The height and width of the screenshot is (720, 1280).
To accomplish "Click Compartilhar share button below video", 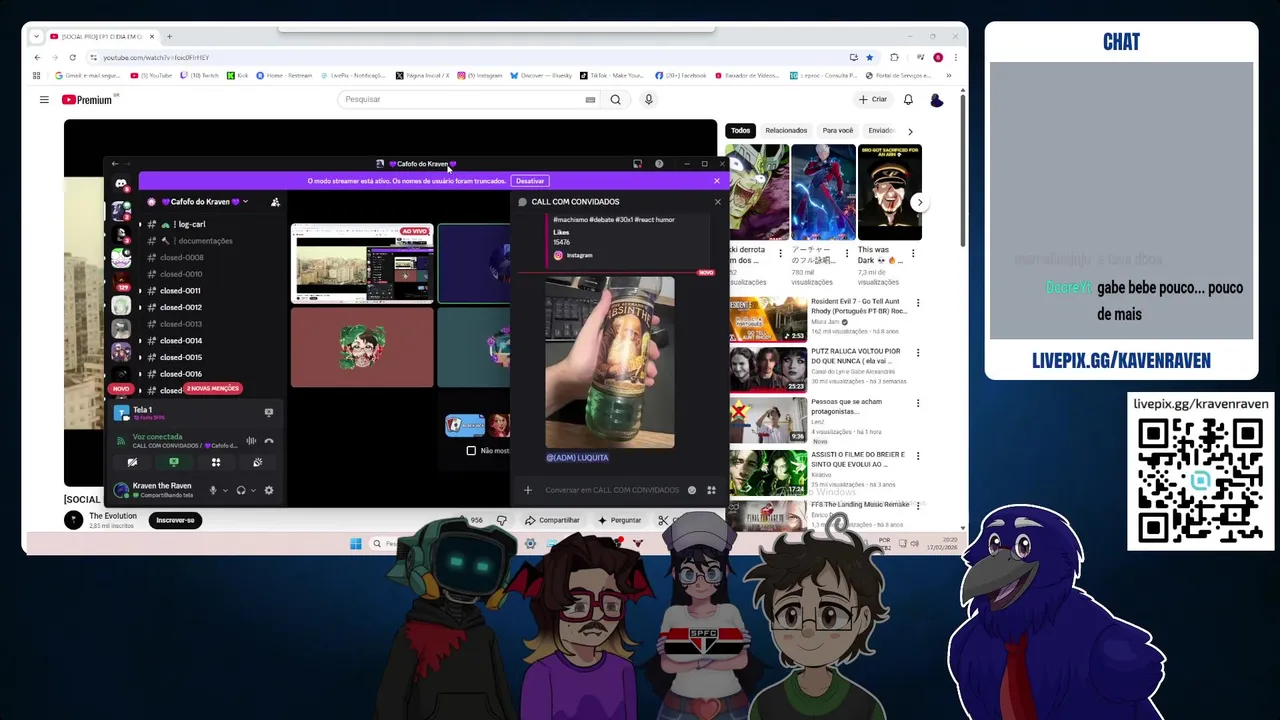I will click(552, 520).
